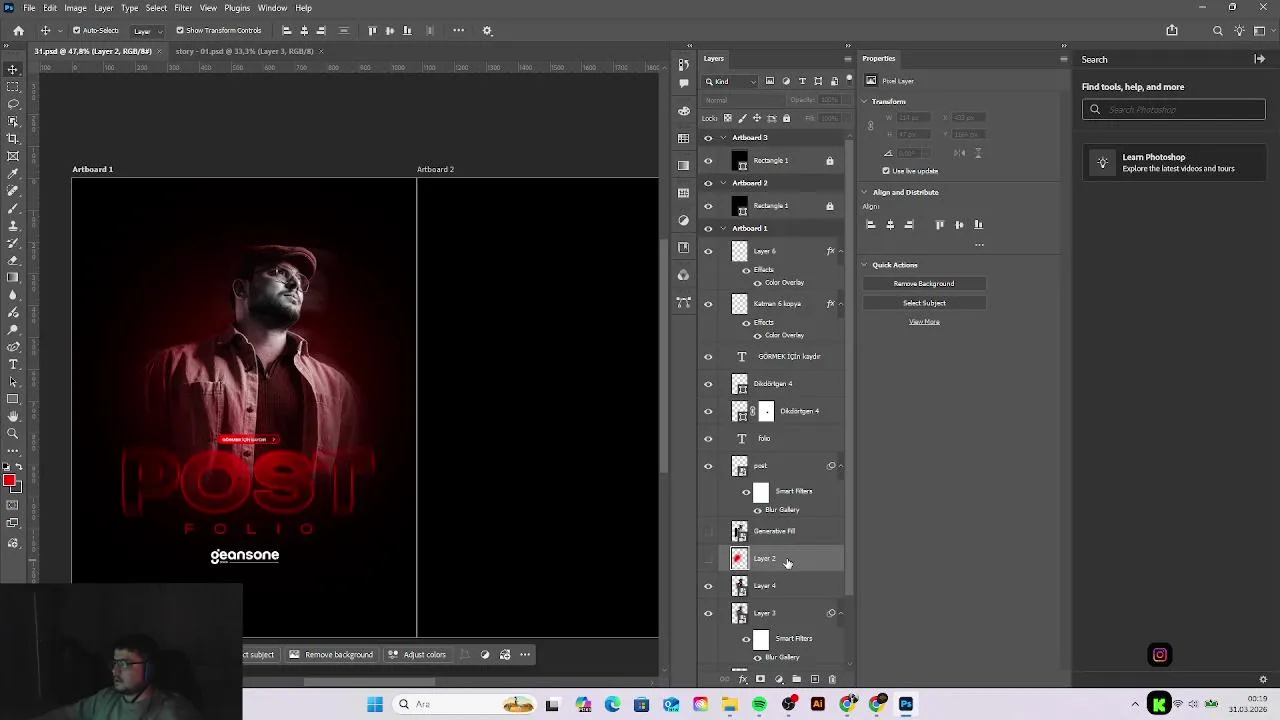Open Learn Photoshop card
Viewport: 1280px width, 720px height.
click(1173, 163)
